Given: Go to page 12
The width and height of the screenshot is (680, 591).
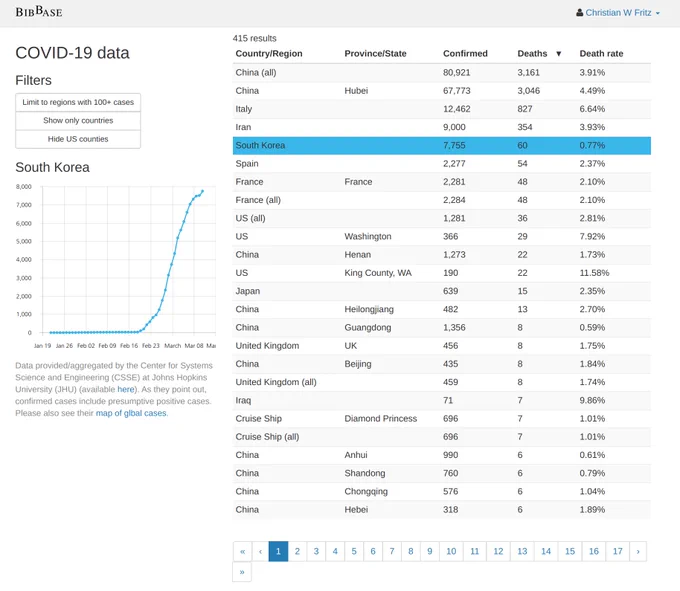Looking at the screenshot, I should [x=498, y=552].
